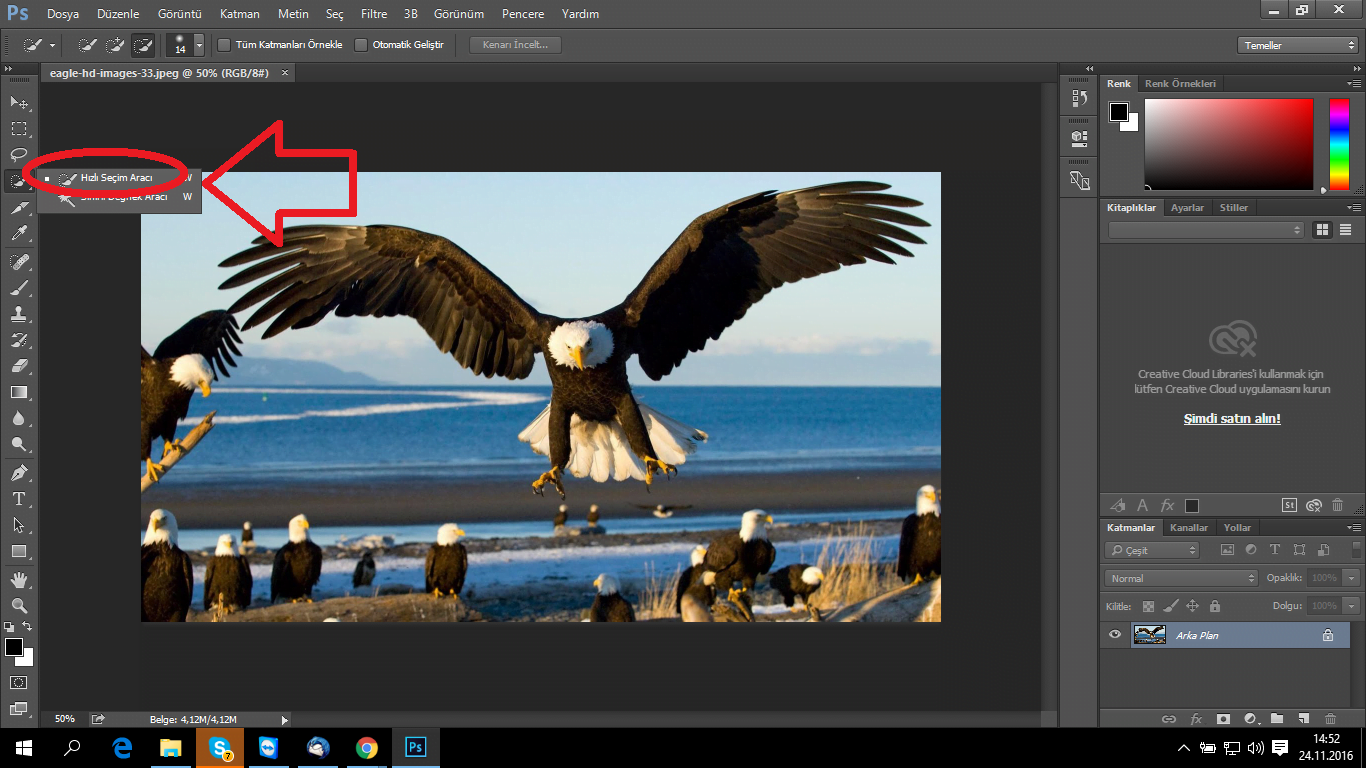The image size is (1366, 768).
Task: Select the Lasso tool in toolbar
Action: (19, 154)
